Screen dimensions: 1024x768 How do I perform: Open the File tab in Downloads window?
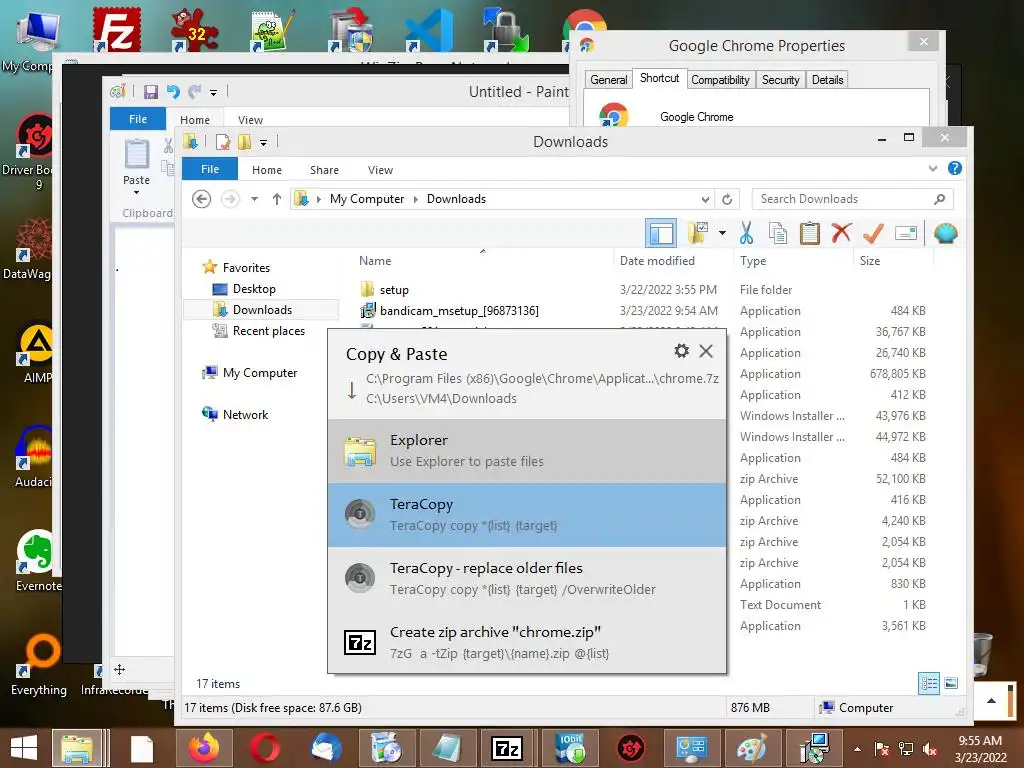coord(210,169)
